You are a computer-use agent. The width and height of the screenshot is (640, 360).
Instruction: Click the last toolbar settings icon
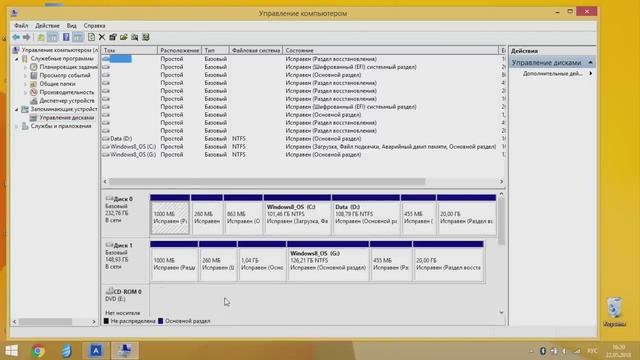pyautogui.click(x=146, y=38)
